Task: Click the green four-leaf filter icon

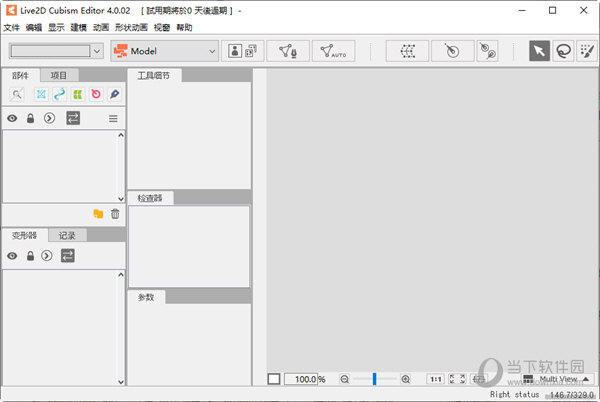Action: [x=78, y=94]
